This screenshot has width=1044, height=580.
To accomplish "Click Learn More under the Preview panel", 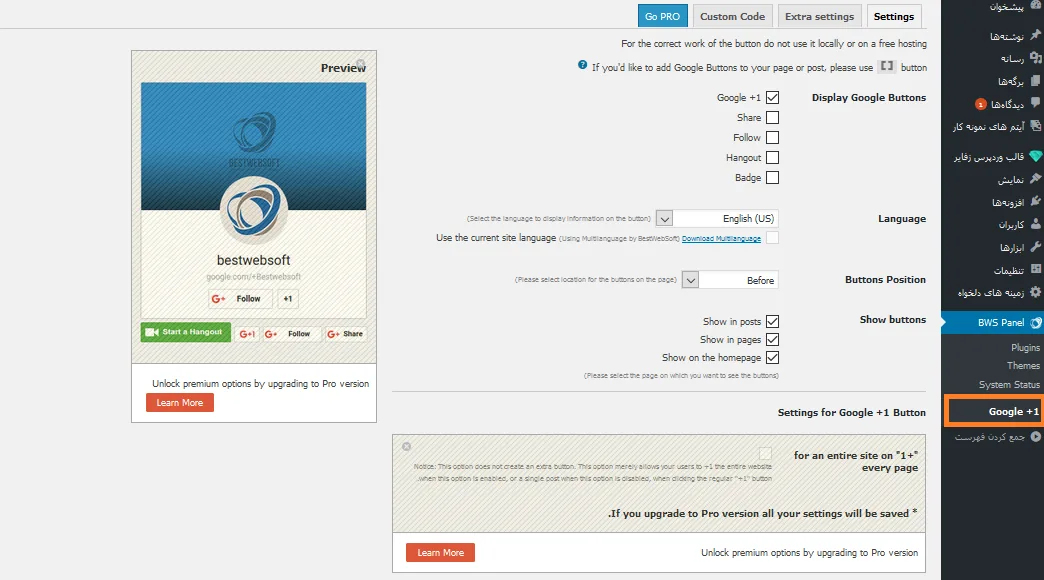I will 180,402.
